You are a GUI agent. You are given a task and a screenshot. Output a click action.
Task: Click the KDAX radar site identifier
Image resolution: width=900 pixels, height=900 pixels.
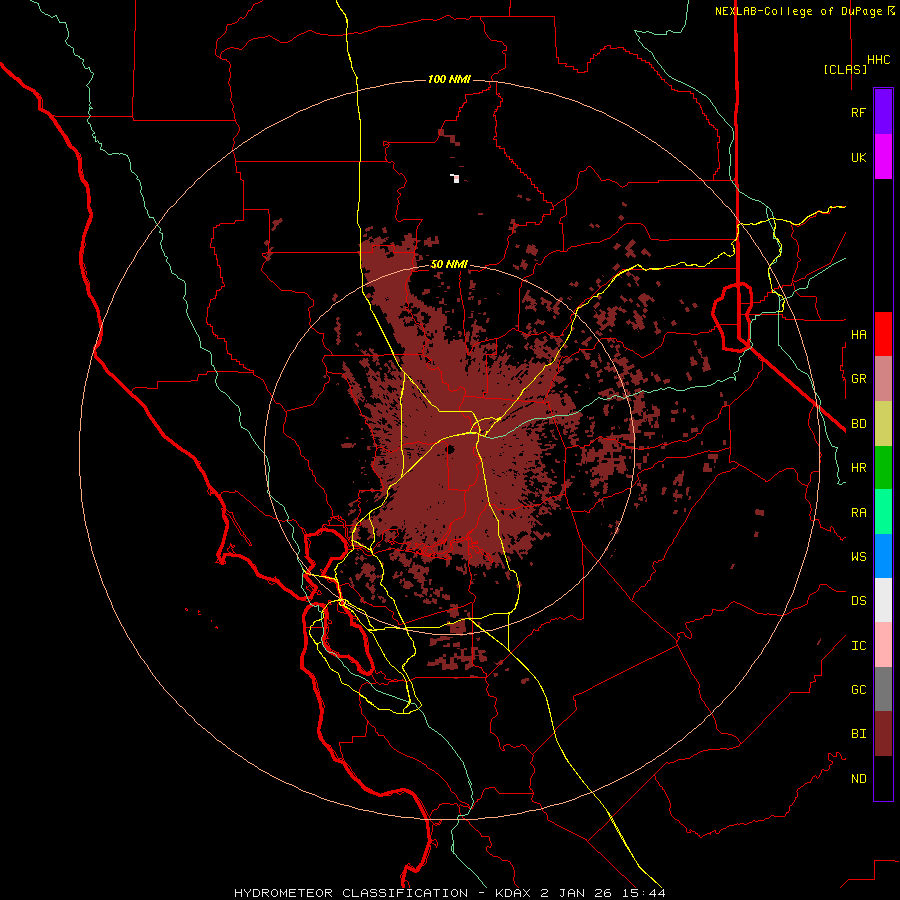click(x=515, y=893)
